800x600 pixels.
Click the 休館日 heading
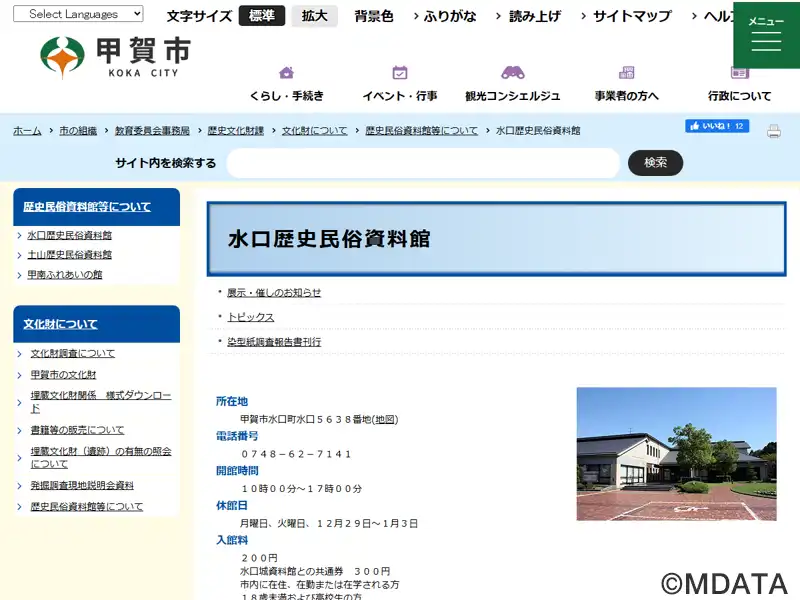pyautogui.click(x=232, y=506)
